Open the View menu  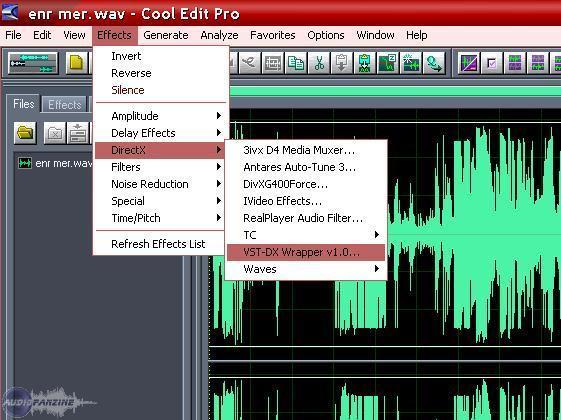click(x=74, y=35)
